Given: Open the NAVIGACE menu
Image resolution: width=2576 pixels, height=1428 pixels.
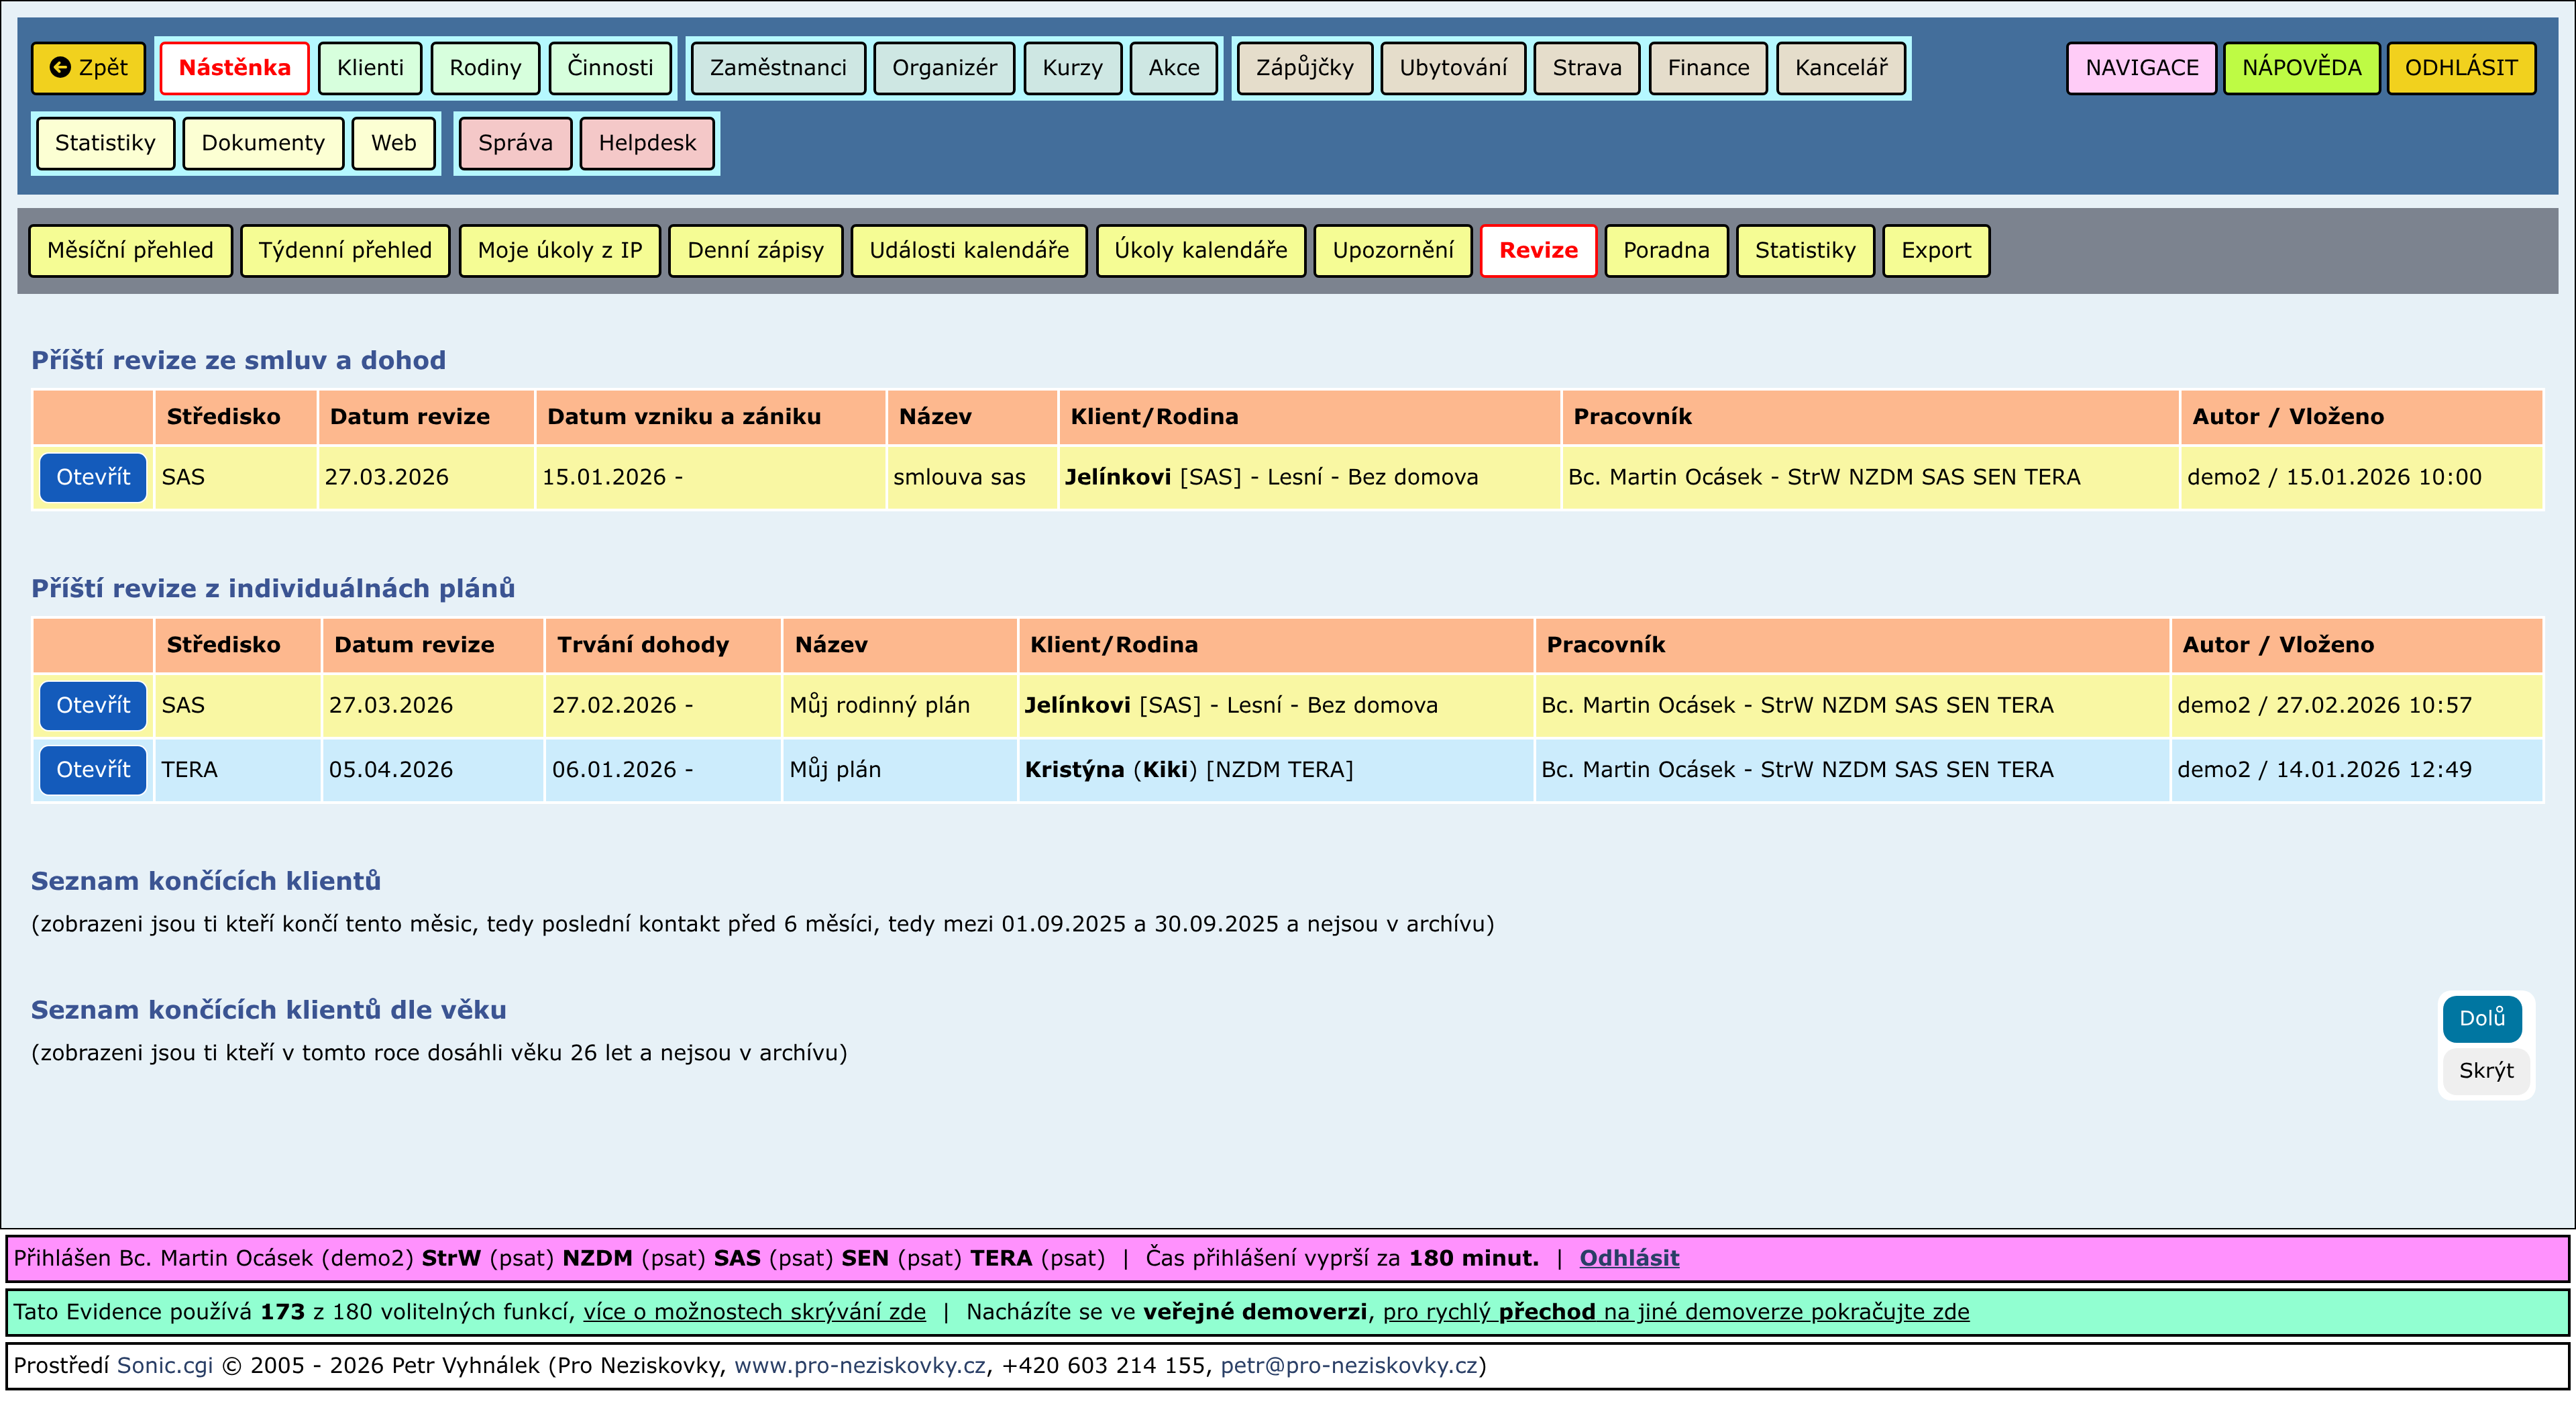Looking at the screenshot, I should tap(2141, 68).
